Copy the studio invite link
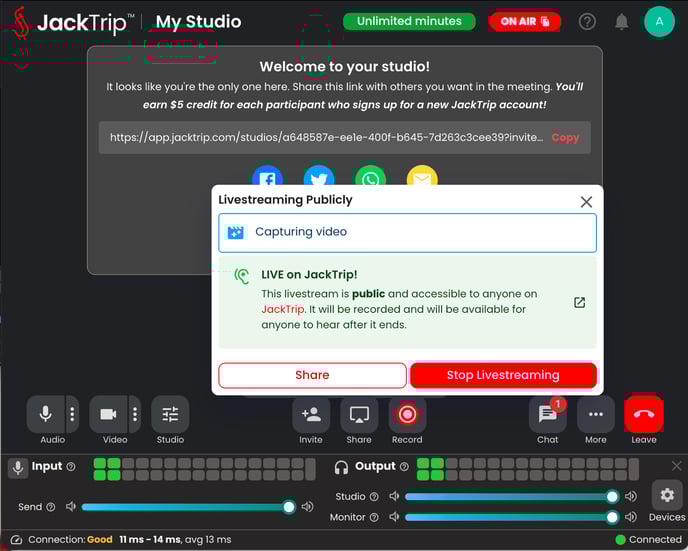This screenshot has width=688, height=551. point(565,138)
